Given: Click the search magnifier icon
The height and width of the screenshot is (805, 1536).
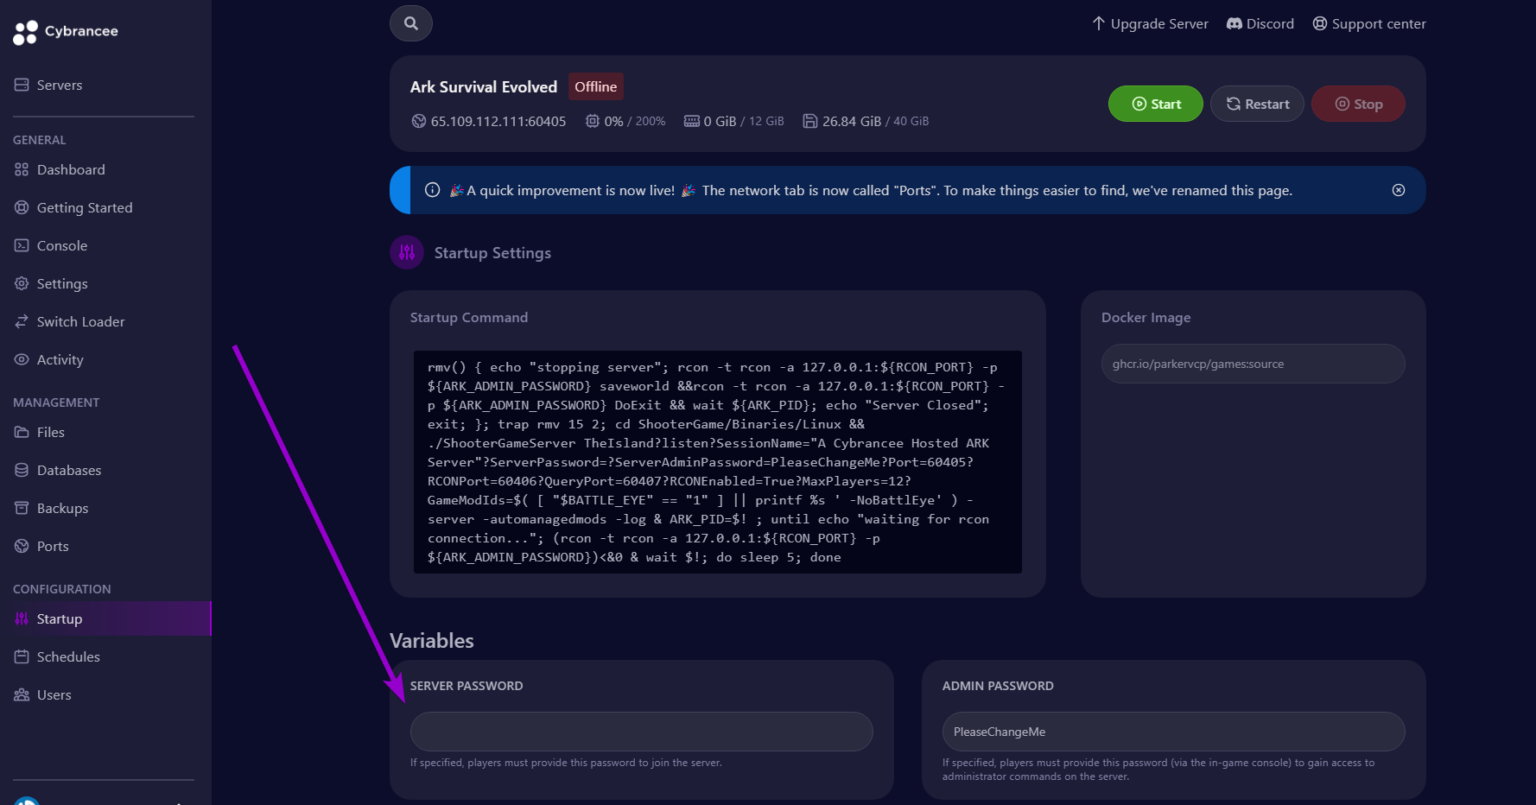Looking at the screenshot, I should click(x=411, y=23).
